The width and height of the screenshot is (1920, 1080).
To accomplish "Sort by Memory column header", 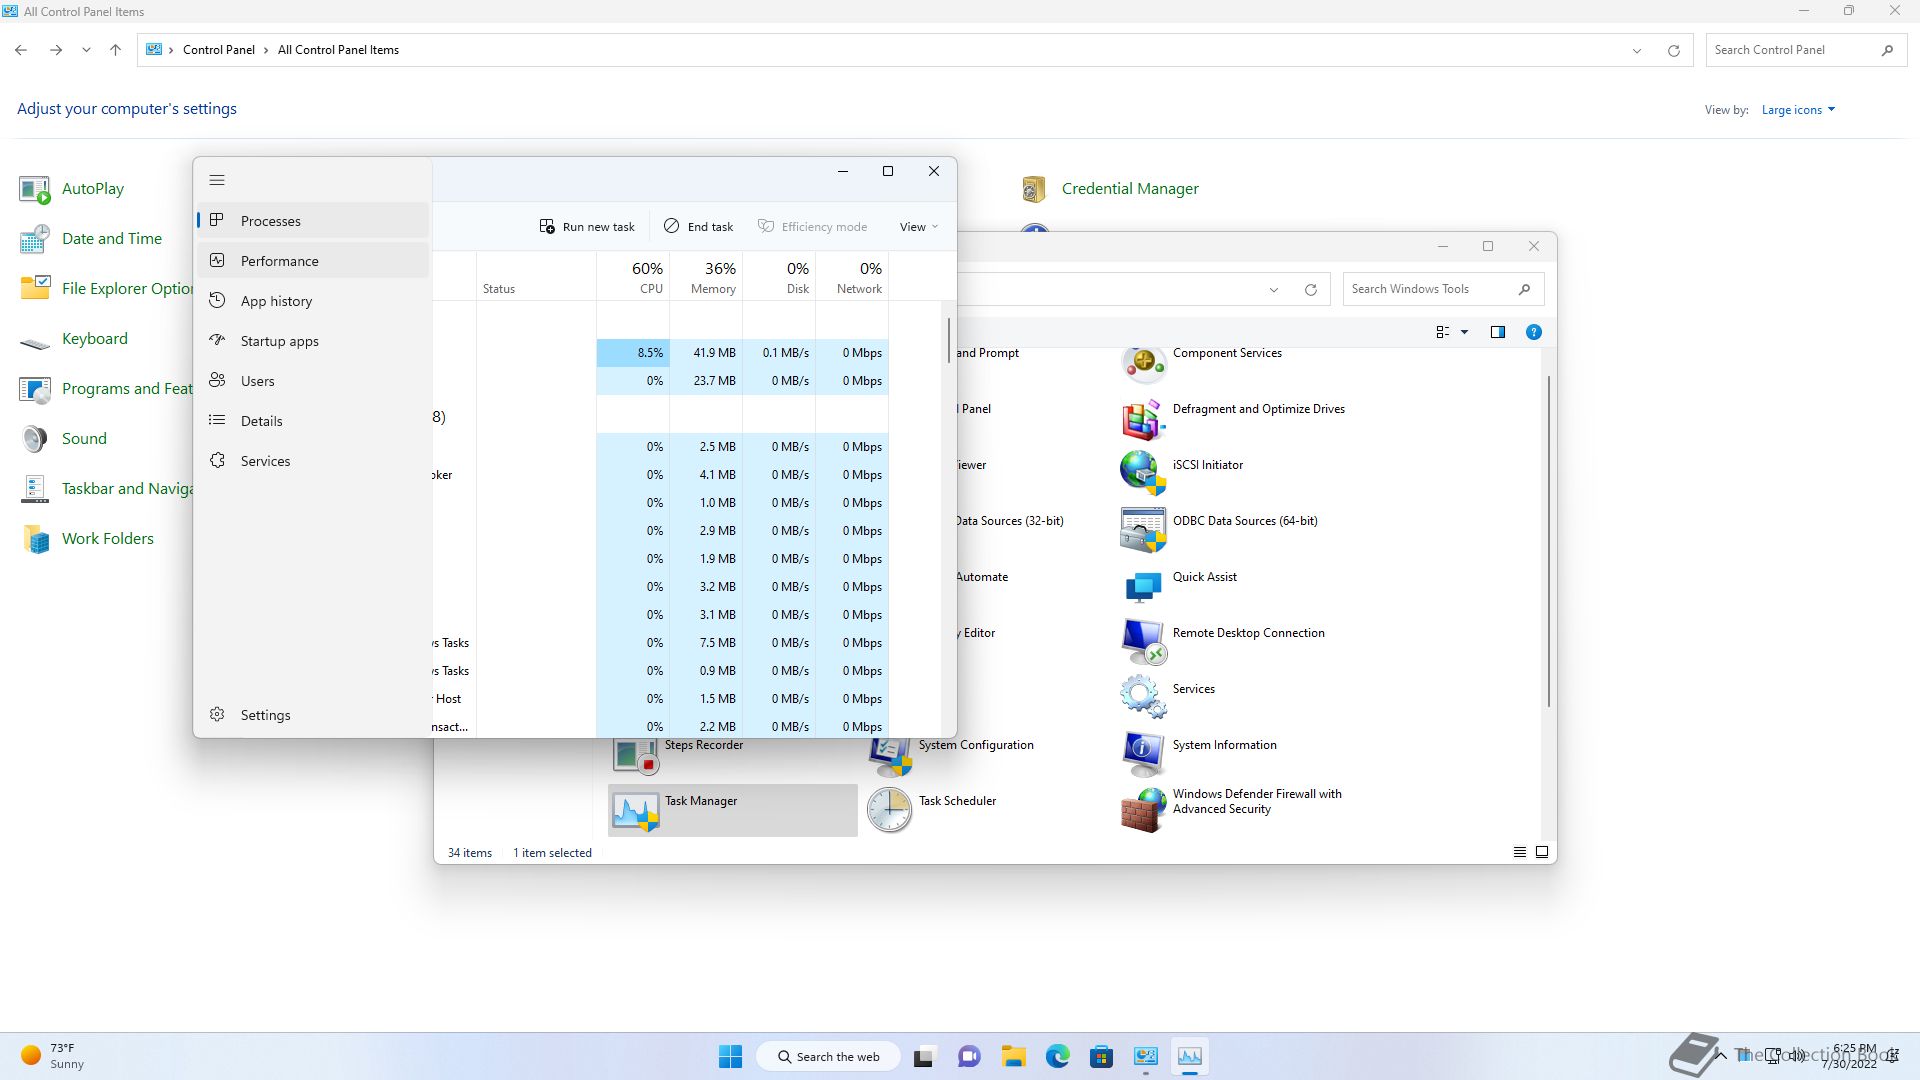I will (x=706, y=276).
